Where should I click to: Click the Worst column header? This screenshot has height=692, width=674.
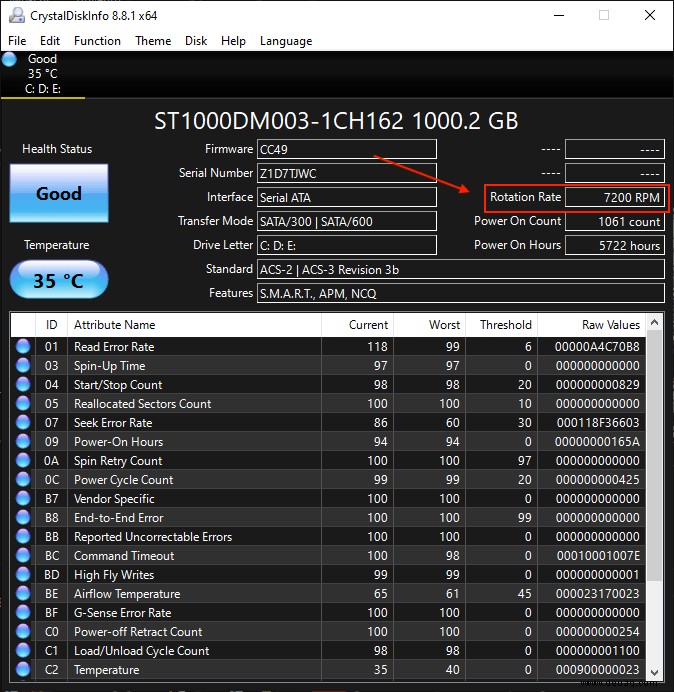[x=429, y=325]
